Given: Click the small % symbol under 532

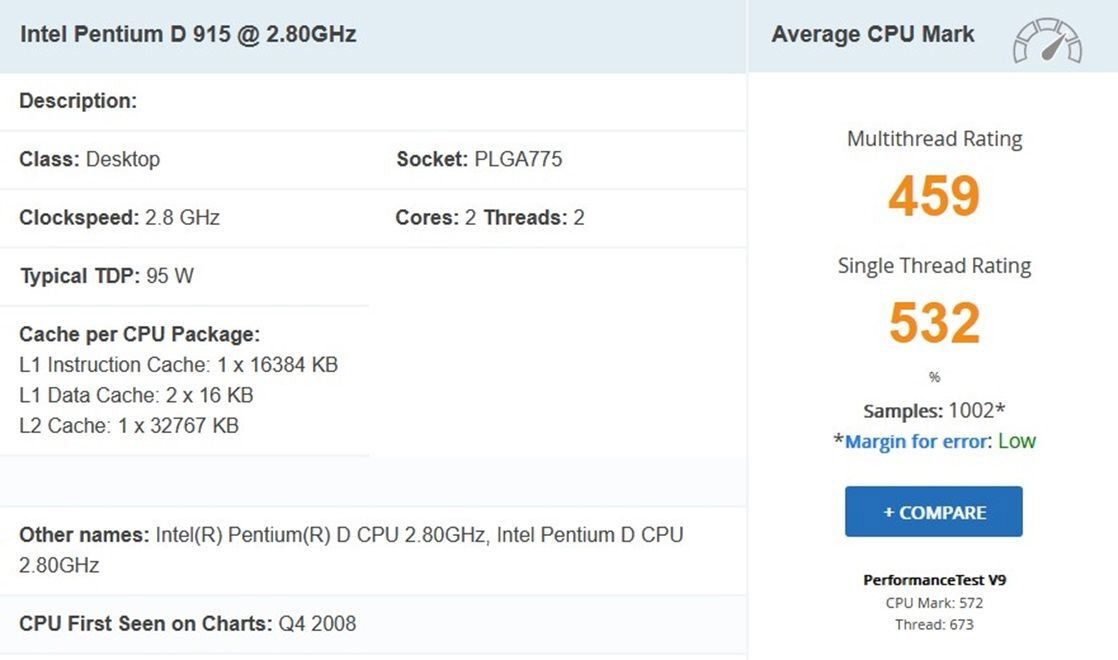Looking at the screenshot, I should pyautogui.click(x=934, y=377).
